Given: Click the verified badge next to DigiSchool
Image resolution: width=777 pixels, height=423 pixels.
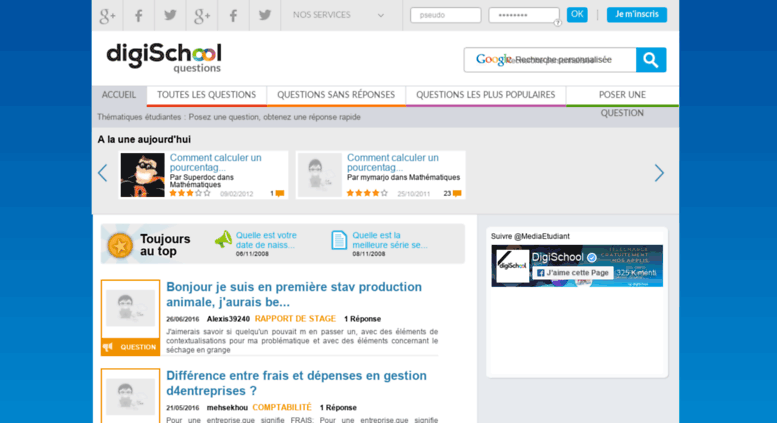Looking at the screenshot, I should coord(592,258).
